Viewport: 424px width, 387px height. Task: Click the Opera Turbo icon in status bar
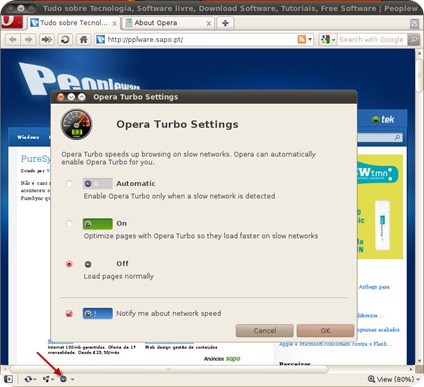pos(63,379)
